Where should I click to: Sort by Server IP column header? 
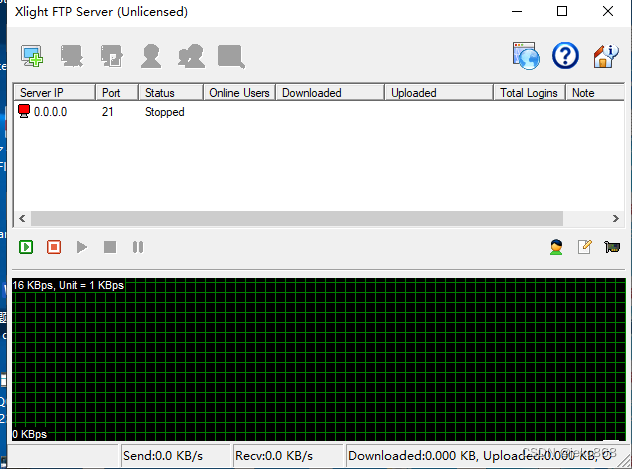(55, 93)
